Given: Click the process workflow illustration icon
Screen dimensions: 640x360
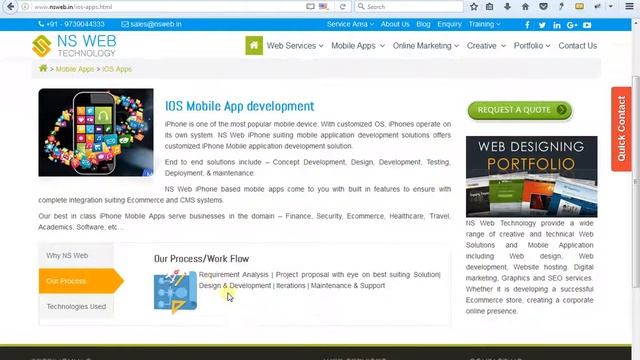Looking at the screenshot, I should tap(175, 291).
